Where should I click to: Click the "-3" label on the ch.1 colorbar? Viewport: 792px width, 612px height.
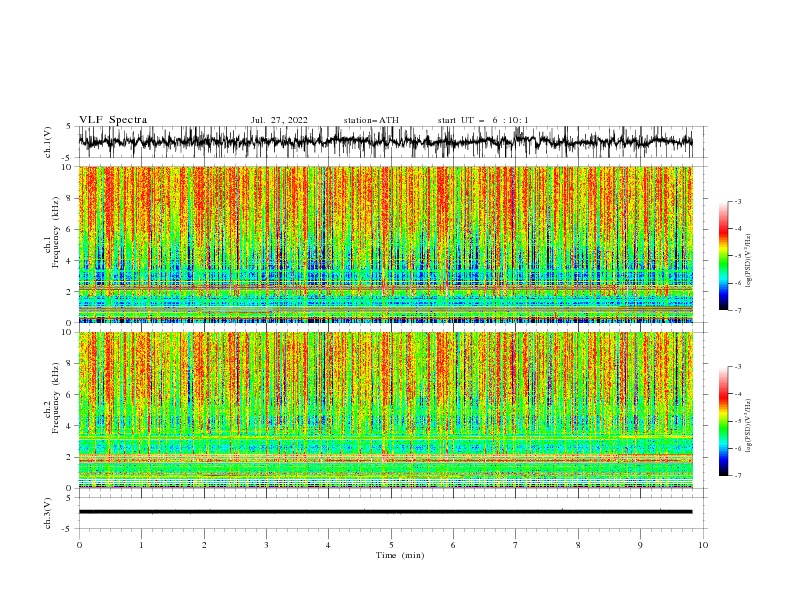click(738, 201)
